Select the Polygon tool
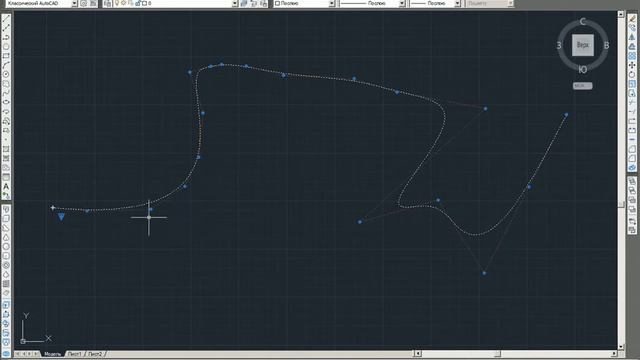Image resolution: width=640 pixels, height=360 pixels. click(6, 47)
